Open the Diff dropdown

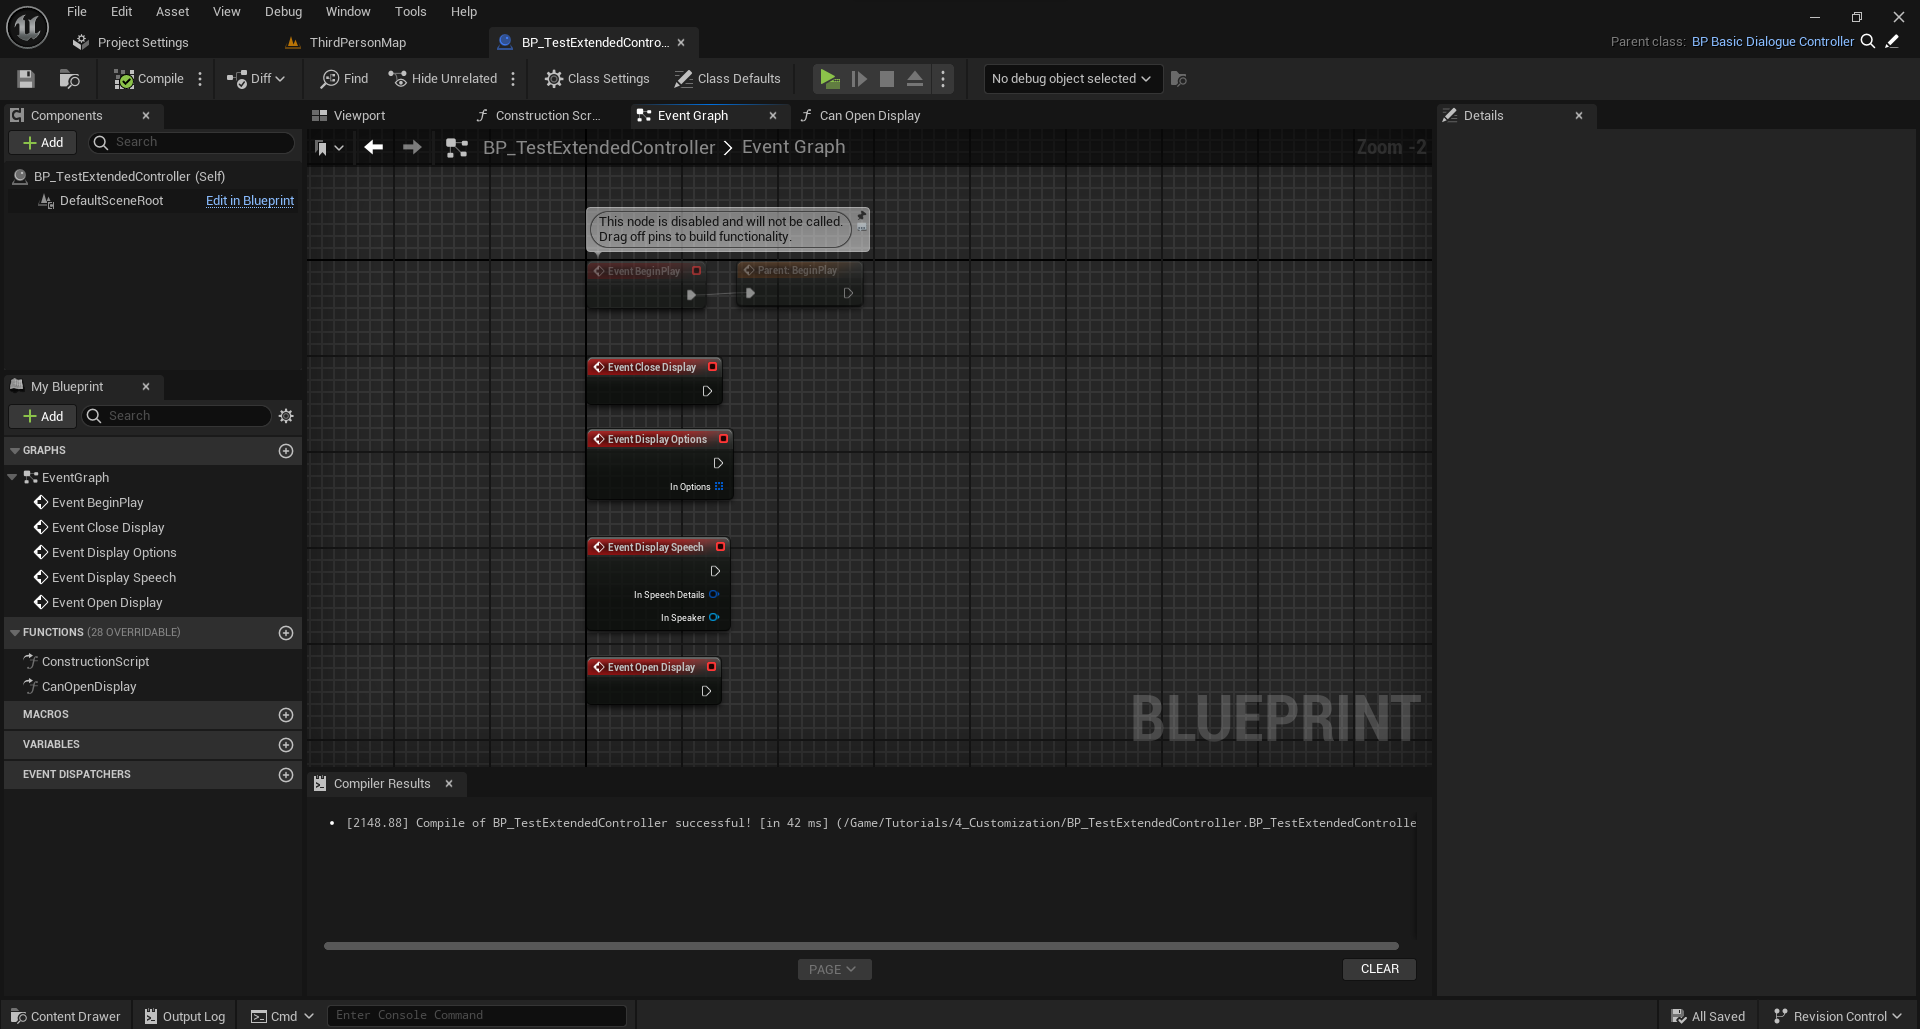pos(256,79)
